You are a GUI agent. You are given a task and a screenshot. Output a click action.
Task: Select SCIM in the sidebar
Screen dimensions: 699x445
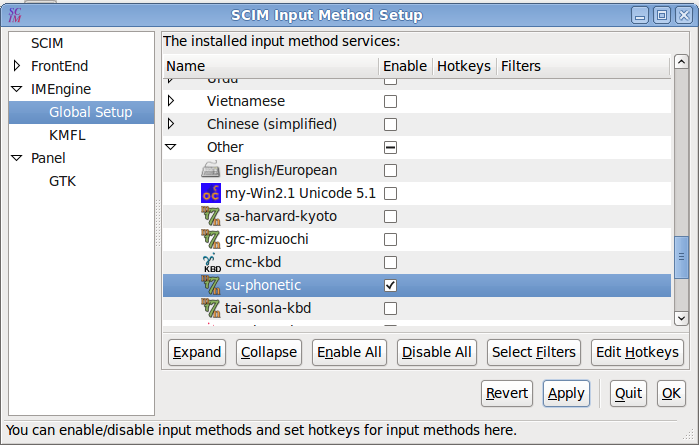point(47,43)
